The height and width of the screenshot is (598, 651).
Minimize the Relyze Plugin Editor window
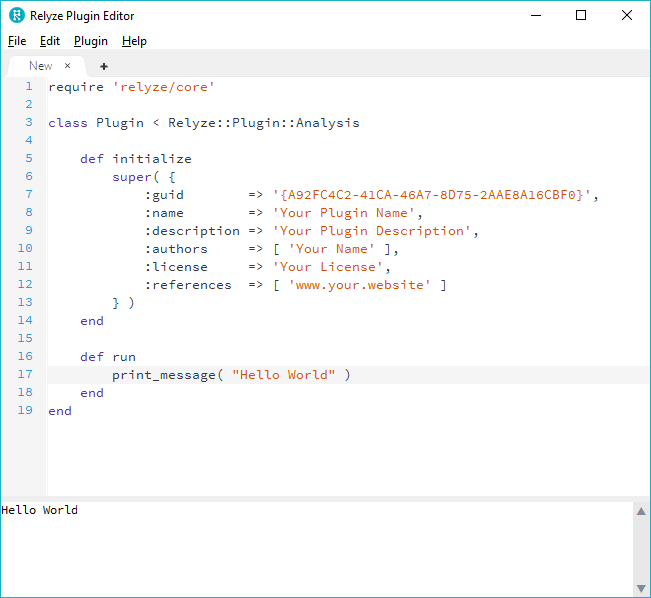pos(535,15)
